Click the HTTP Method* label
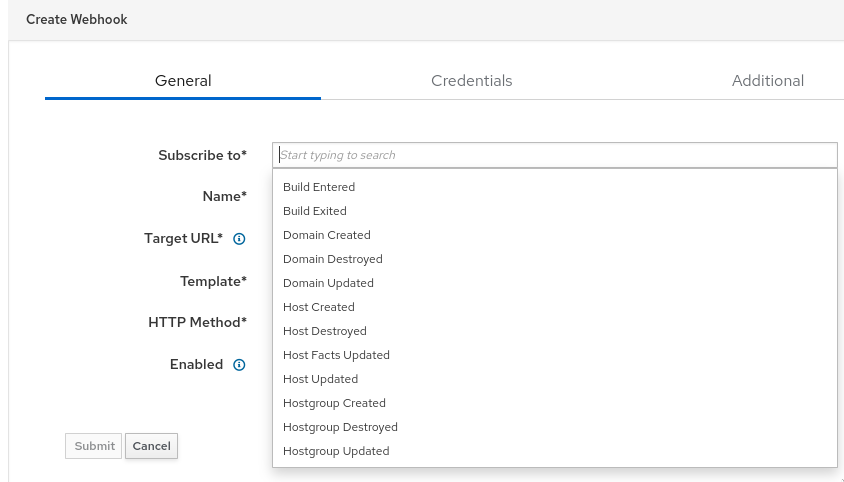 pos(198,322)
